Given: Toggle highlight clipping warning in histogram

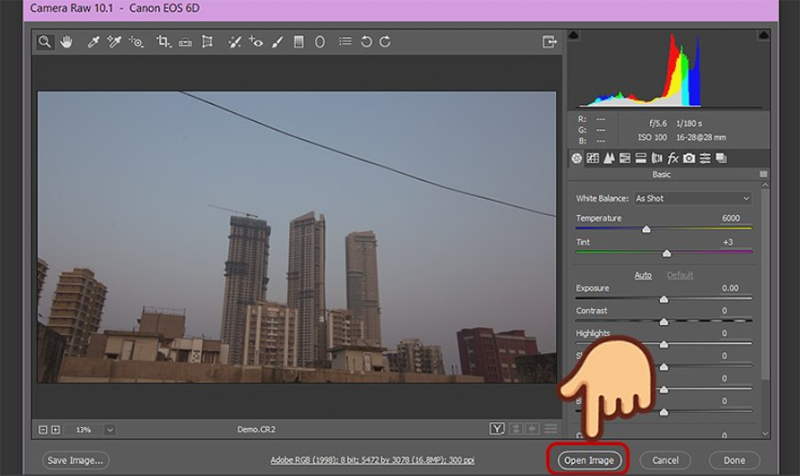Looking at the screenshot, I should (763, 35).
